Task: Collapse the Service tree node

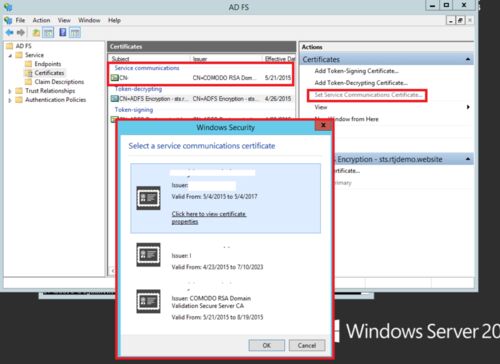Action: tap(10, 55)
